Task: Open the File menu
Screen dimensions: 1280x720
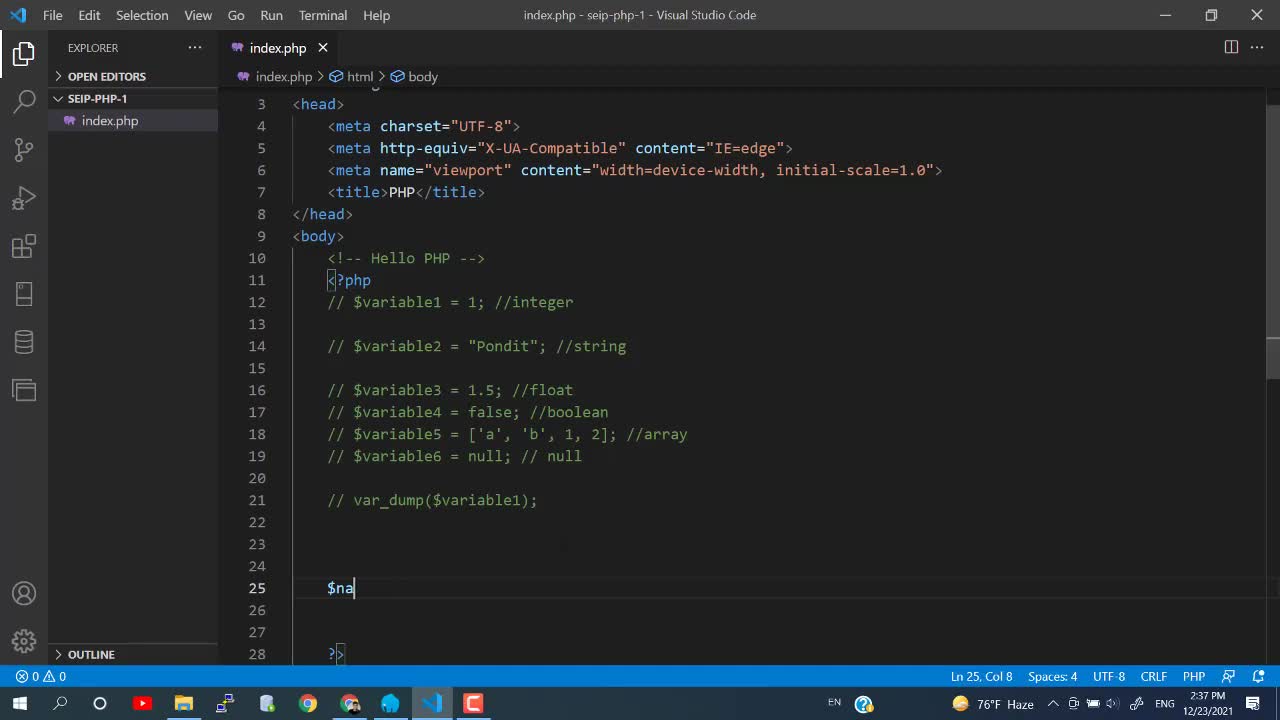Action: click(x=53, y=15)
